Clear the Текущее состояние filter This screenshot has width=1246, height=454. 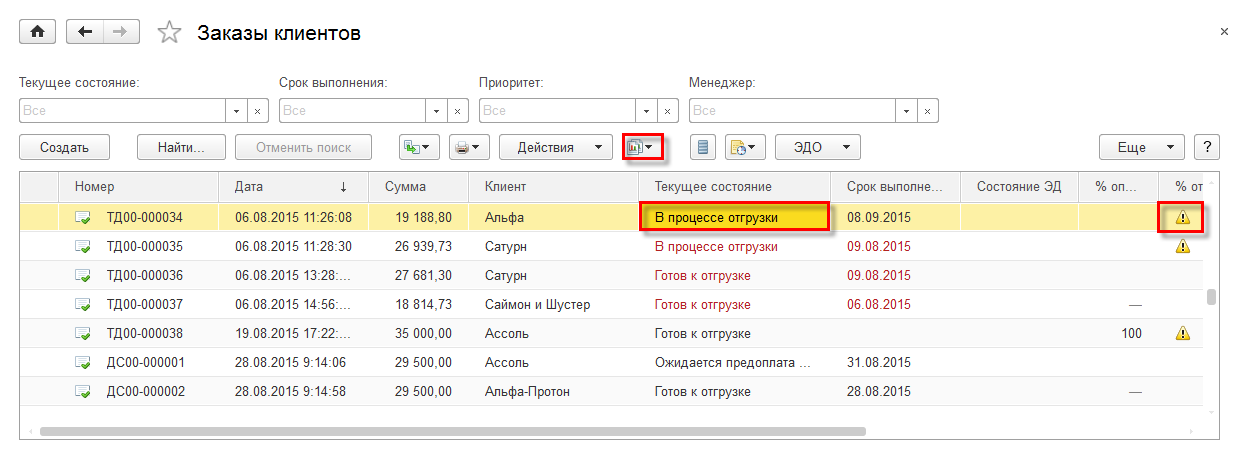(257, 110)
